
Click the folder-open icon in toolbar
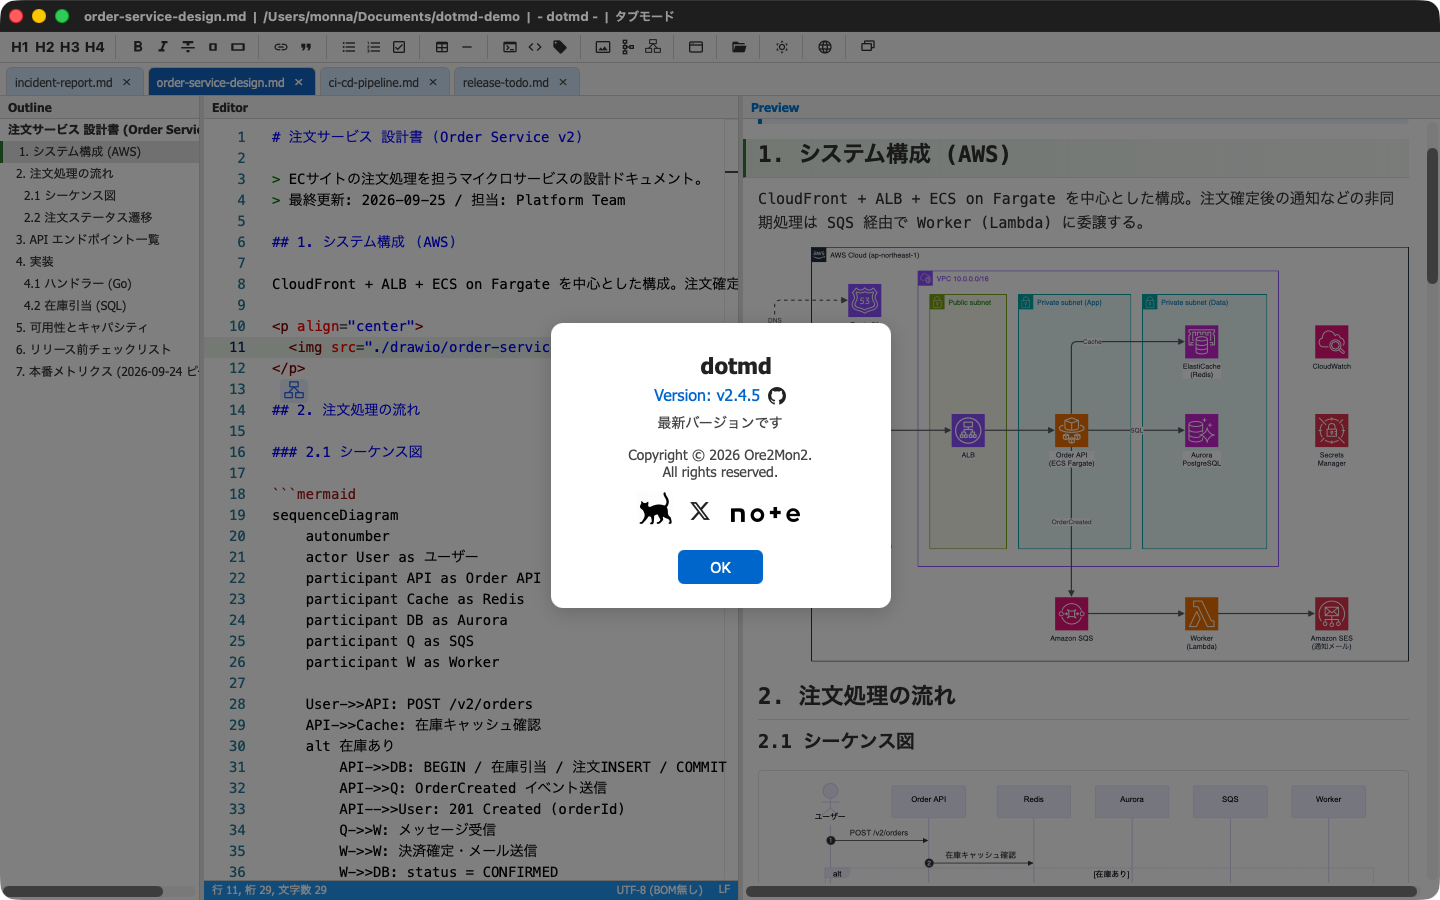tap(739, 47)
